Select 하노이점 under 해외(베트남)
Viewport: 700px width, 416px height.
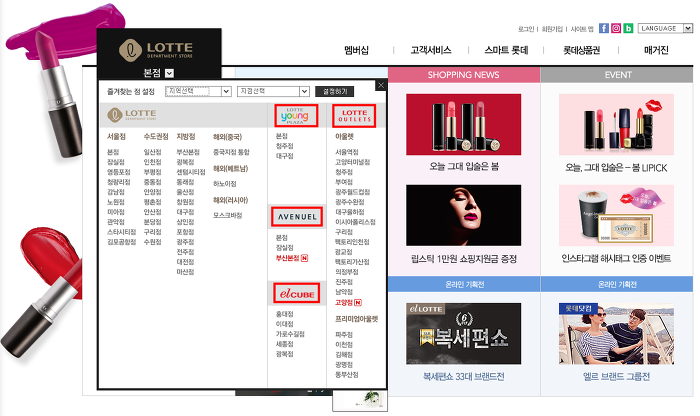225,184
